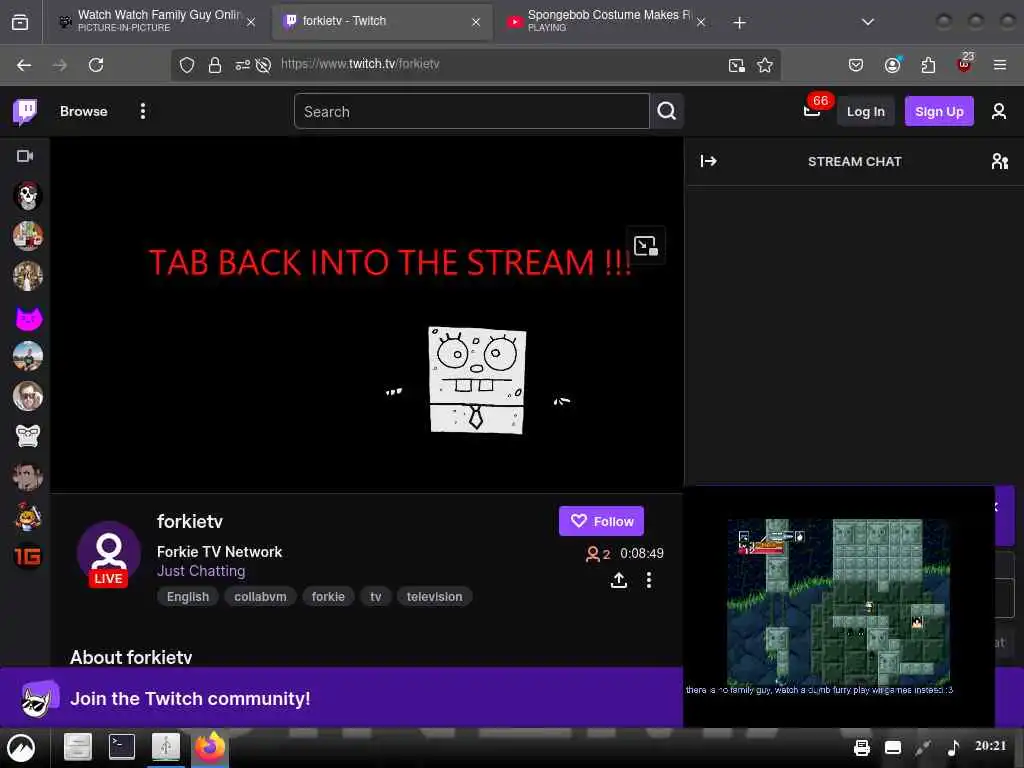This screenshot has width=1024, height=768.
Task: Open the music note tray icon
Action: (x=953, y=748)
